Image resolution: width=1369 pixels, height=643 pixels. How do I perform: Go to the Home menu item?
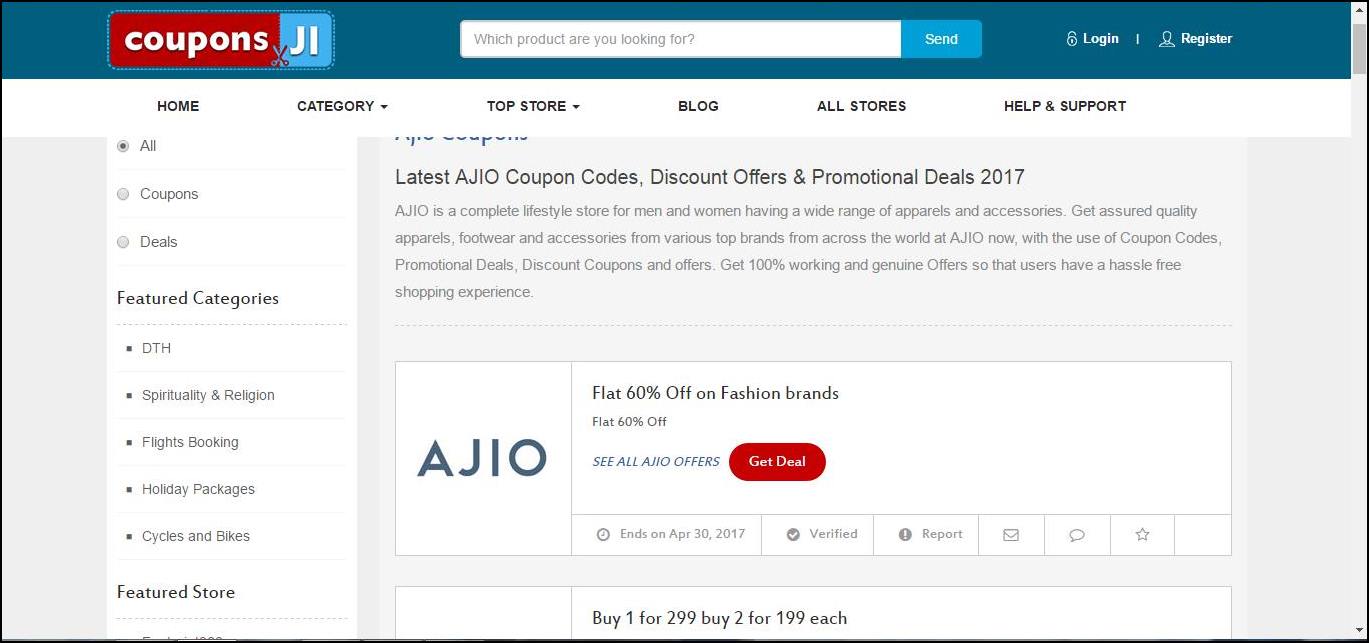(178, 106)
